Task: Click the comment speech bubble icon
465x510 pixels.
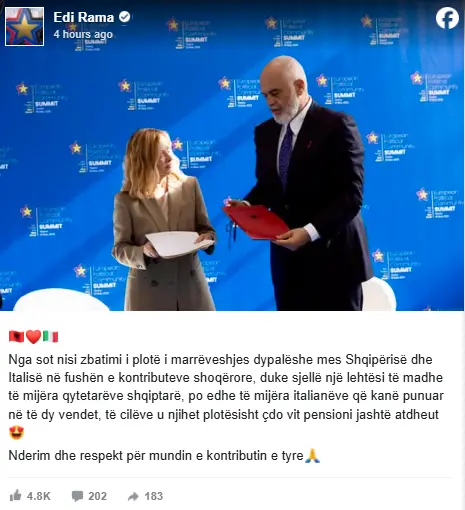Action: click(77, 496)
